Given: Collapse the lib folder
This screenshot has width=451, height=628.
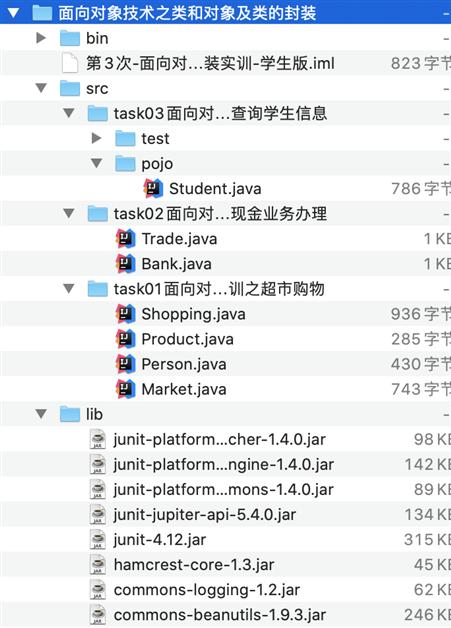Looking at the screenshot, I should point(41,414).
